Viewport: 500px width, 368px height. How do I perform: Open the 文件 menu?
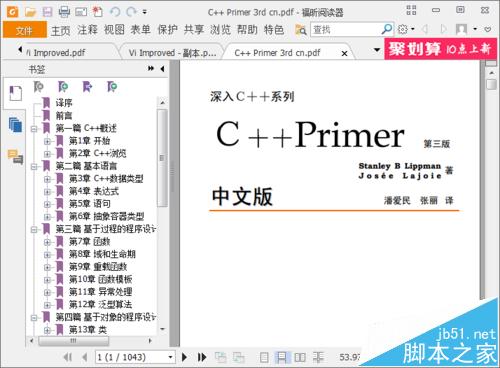coord(24,30)
